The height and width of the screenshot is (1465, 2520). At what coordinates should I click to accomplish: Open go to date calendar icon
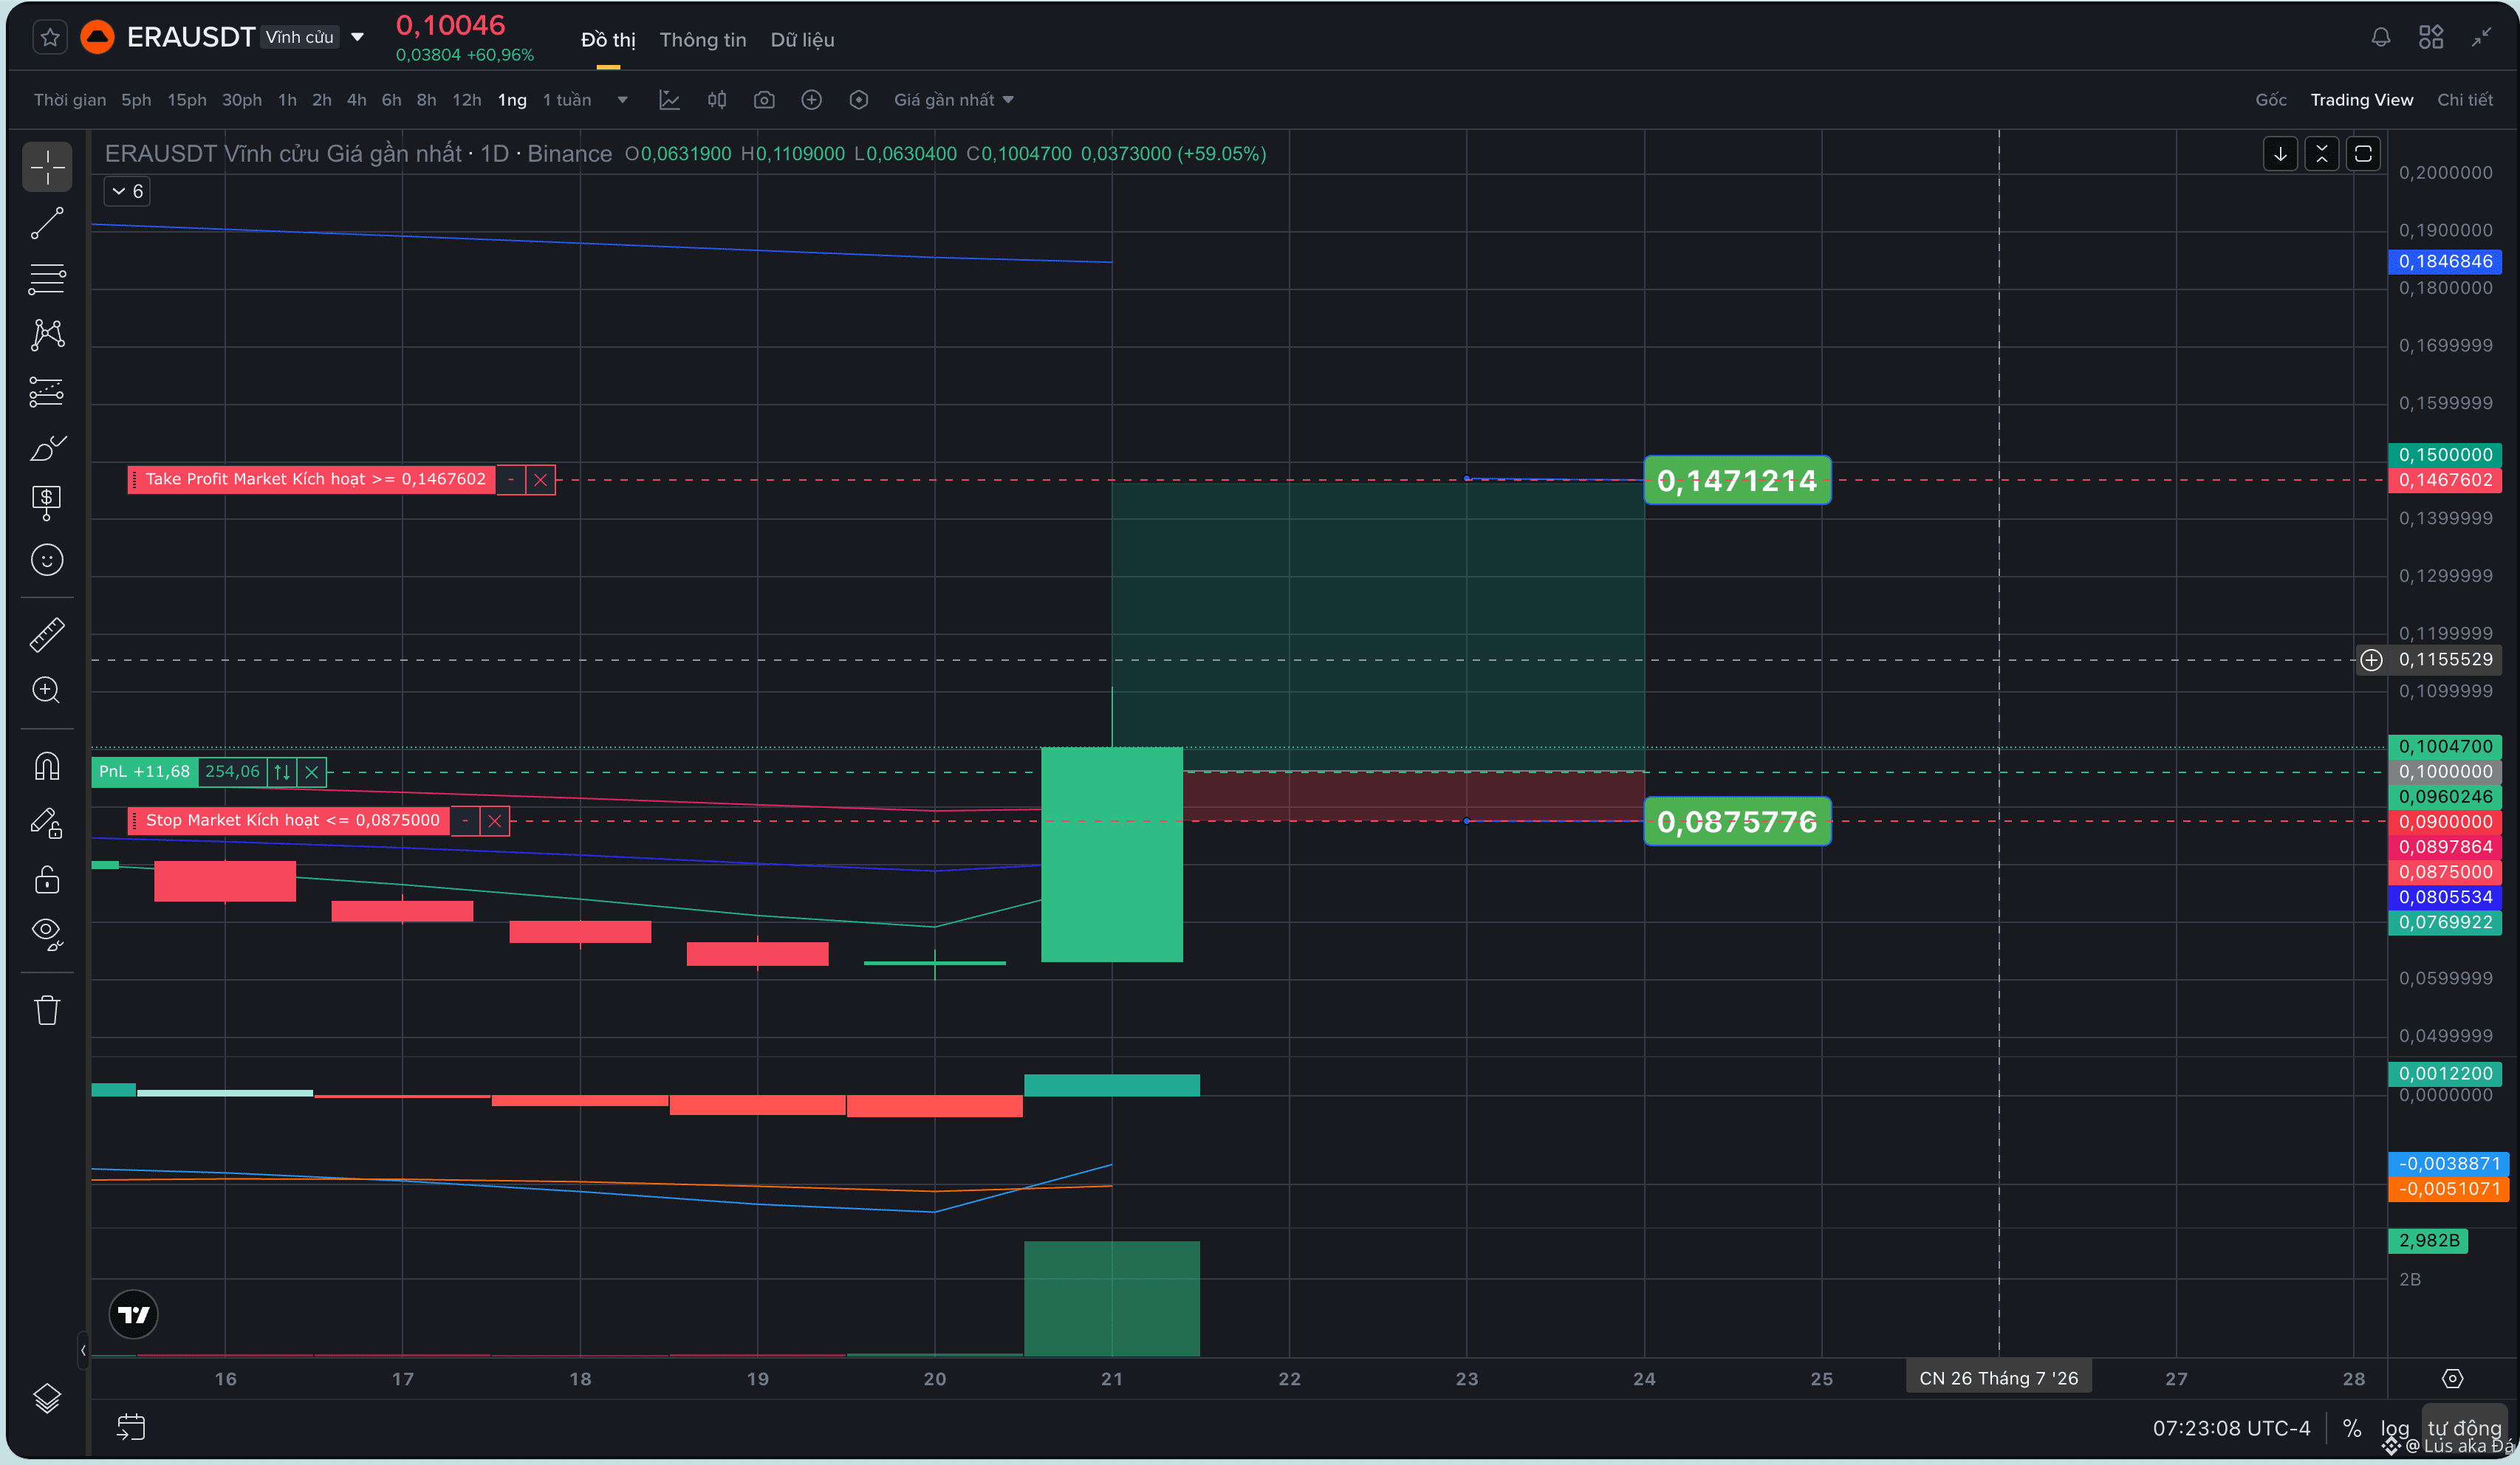click(x=131, y=1427)
